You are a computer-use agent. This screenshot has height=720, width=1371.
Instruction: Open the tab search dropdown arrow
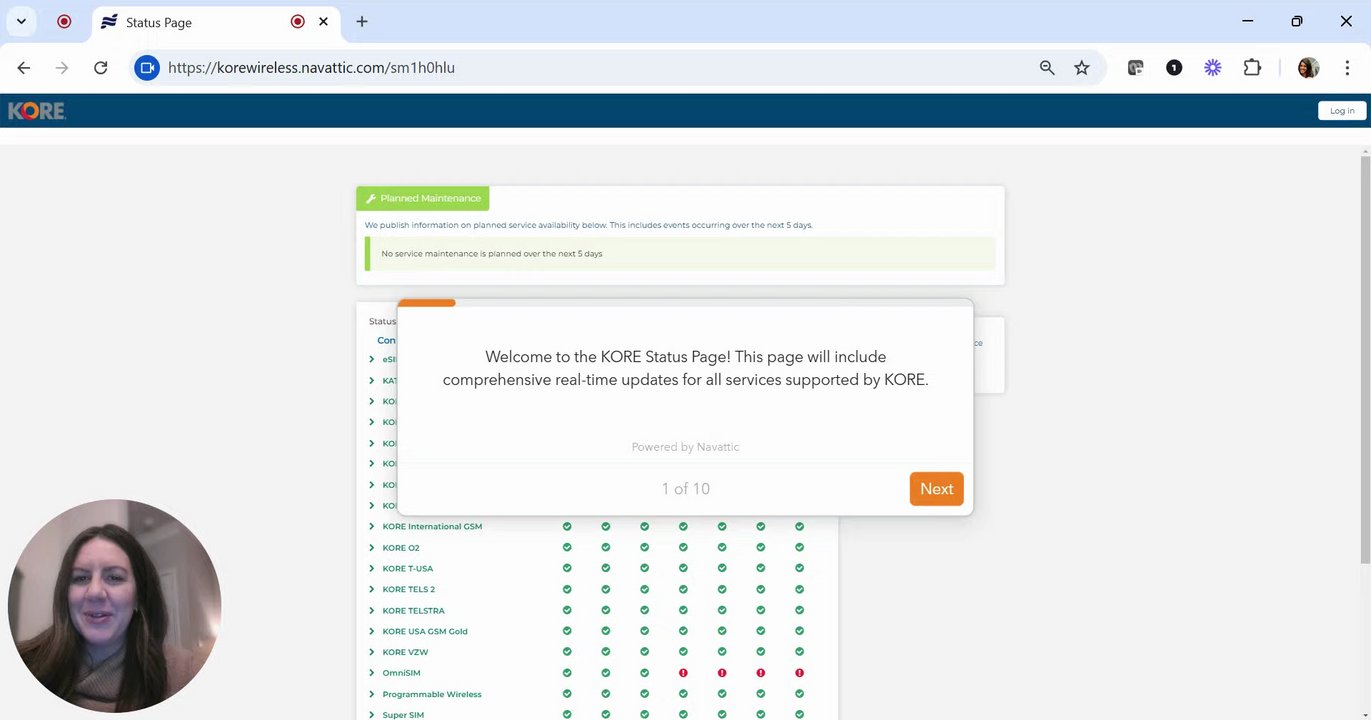(21, 21)
